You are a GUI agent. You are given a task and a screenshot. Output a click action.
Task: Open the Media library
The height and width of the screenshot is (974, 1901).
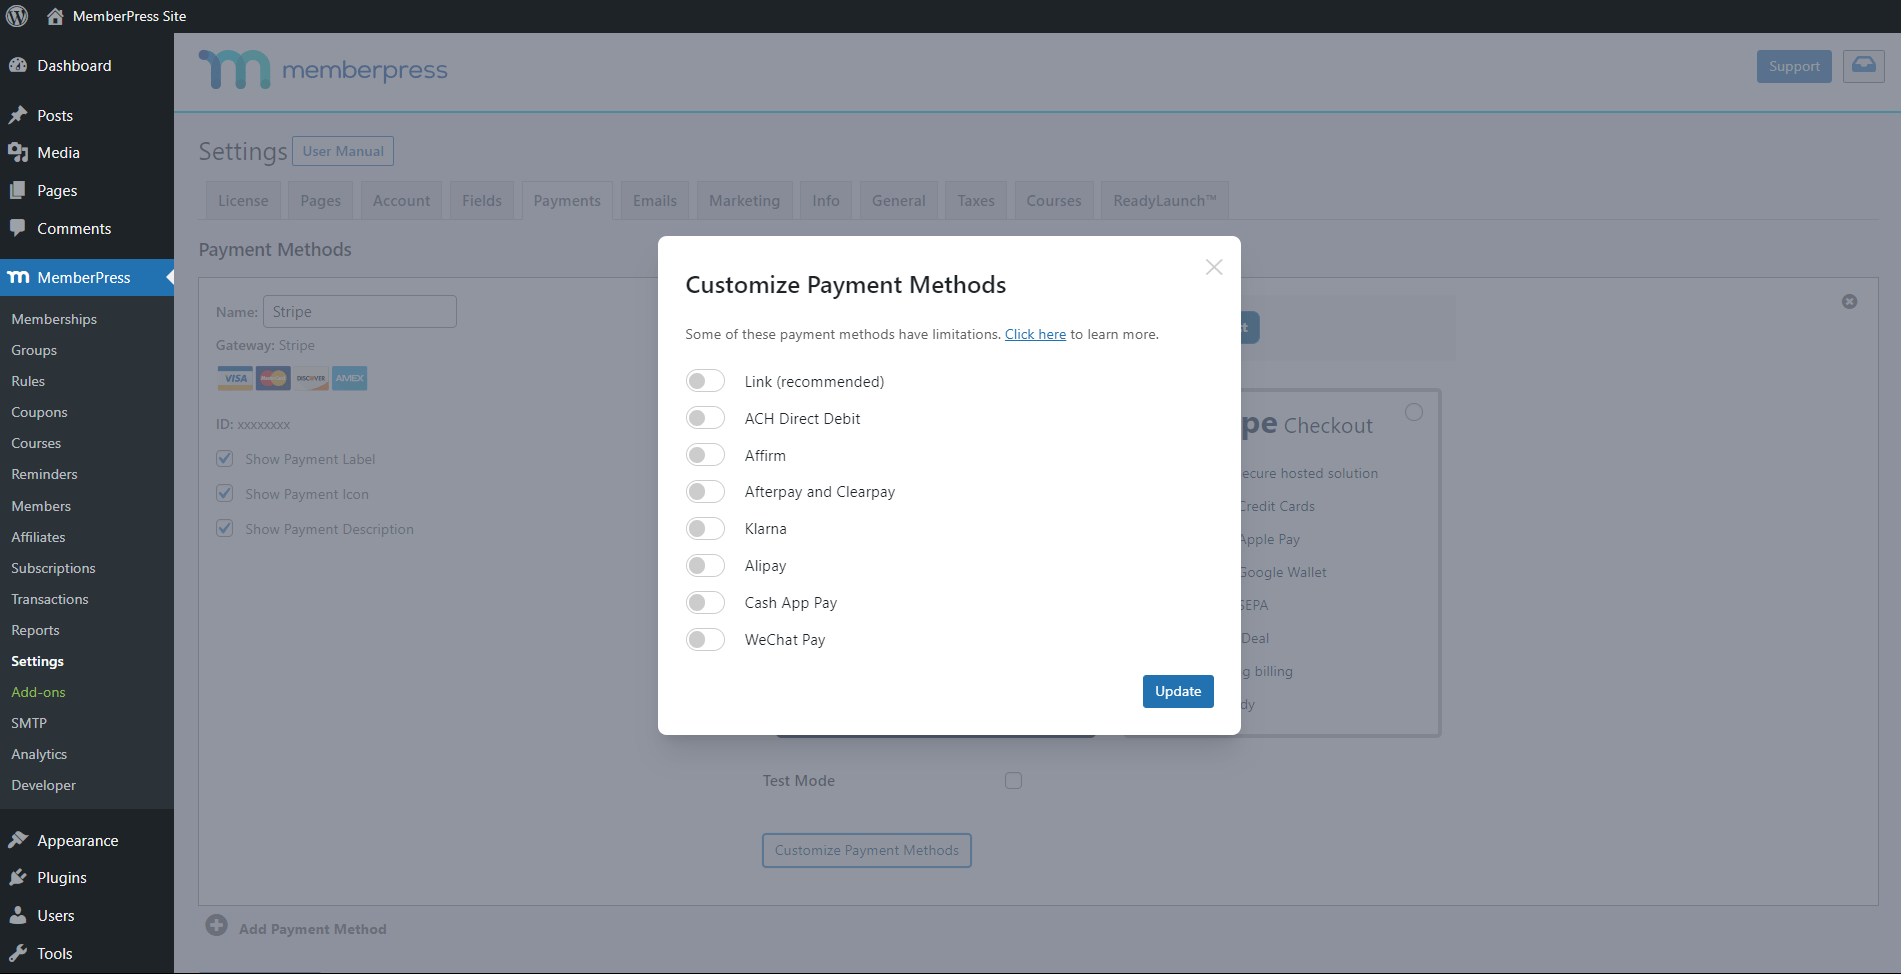58,152
